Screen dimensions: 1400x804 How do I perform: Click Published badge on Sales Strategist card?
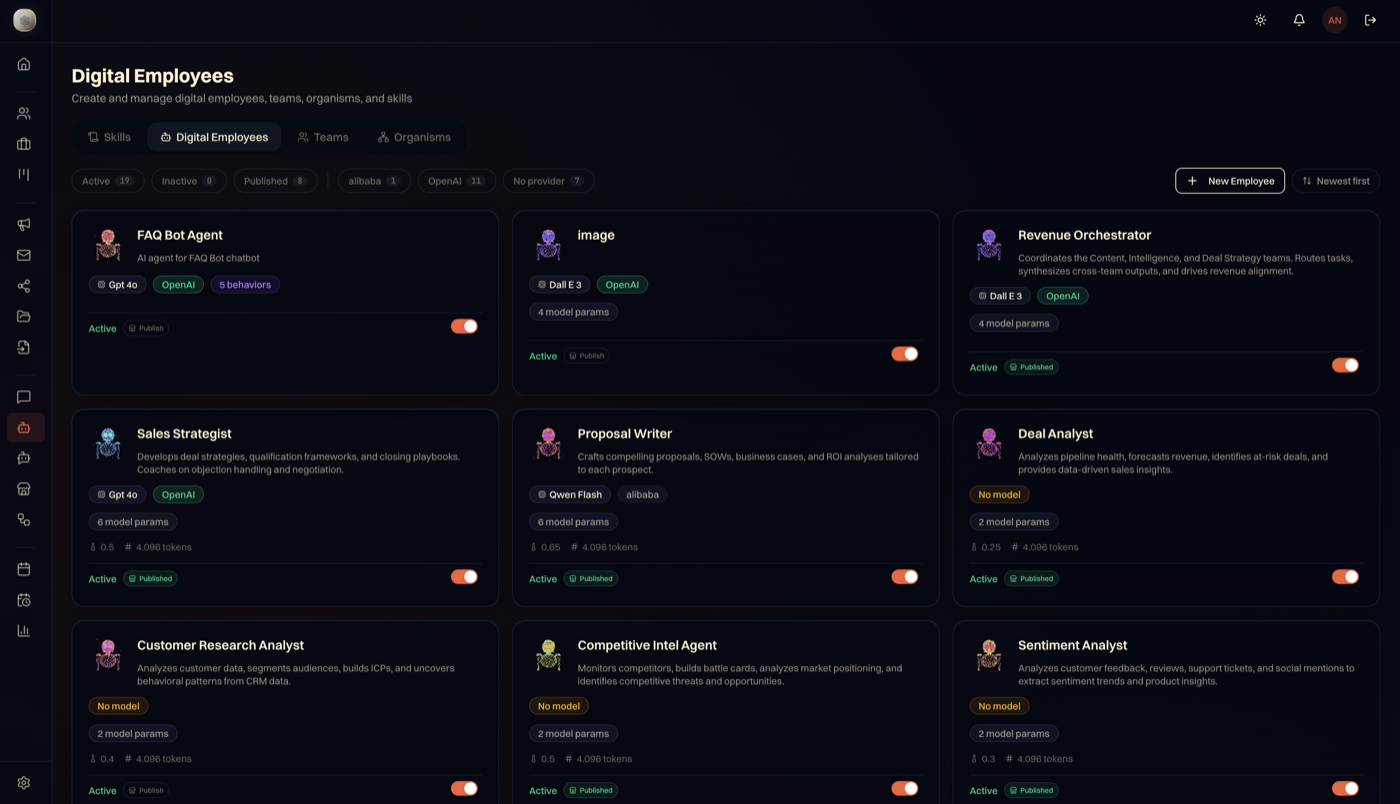click(x=150, y=578)
